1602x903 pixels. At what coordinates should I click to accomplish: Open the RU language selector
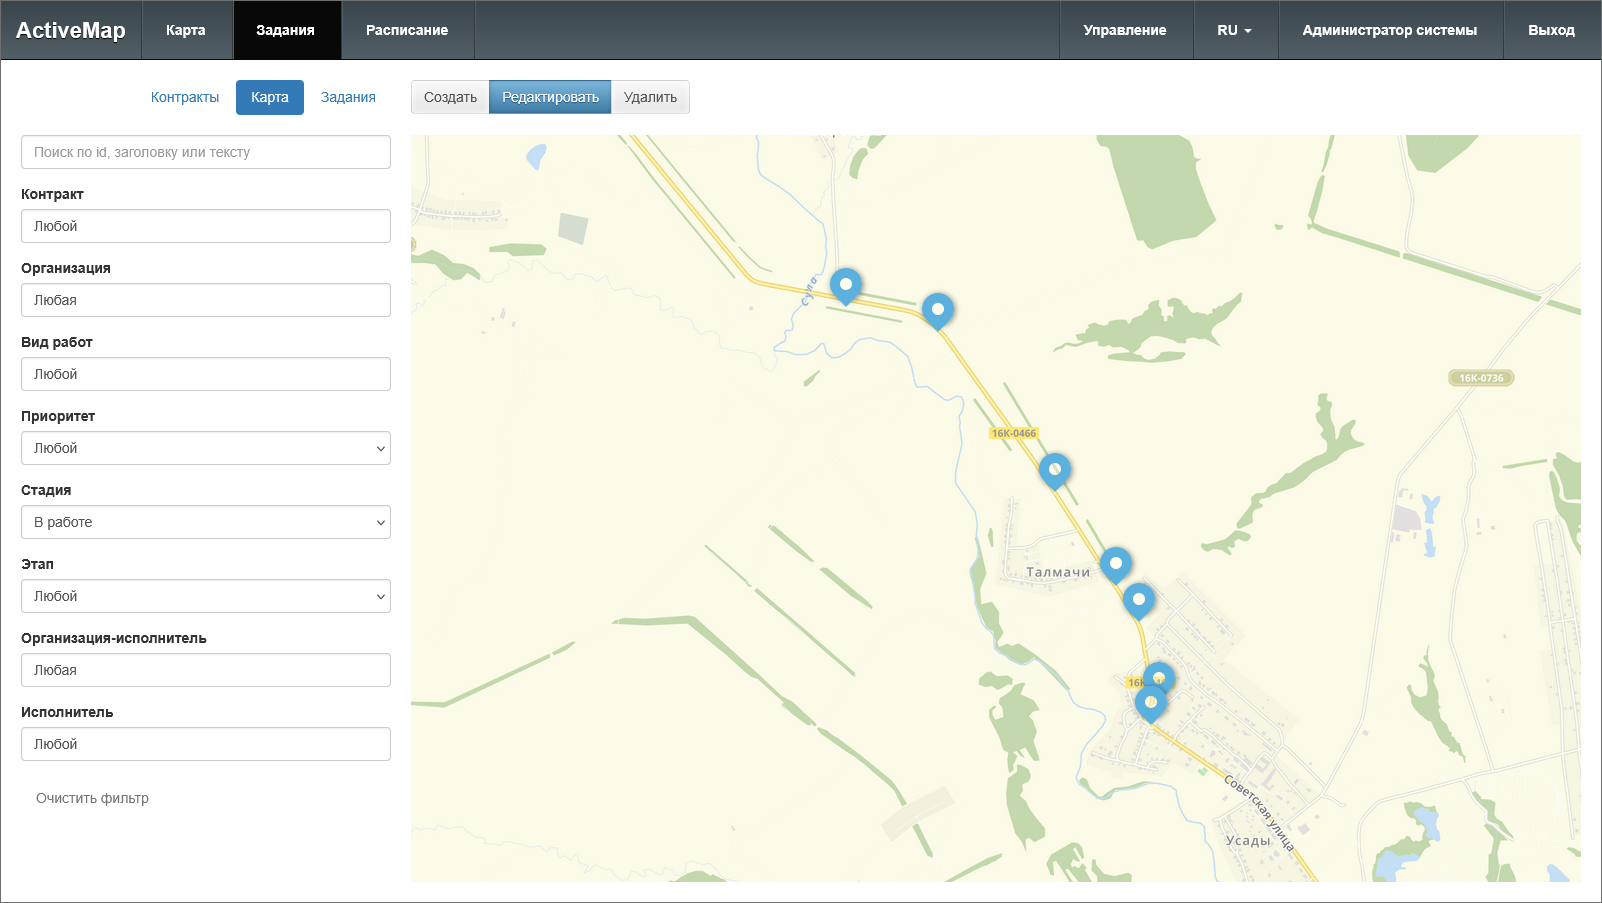point(1234,30)
